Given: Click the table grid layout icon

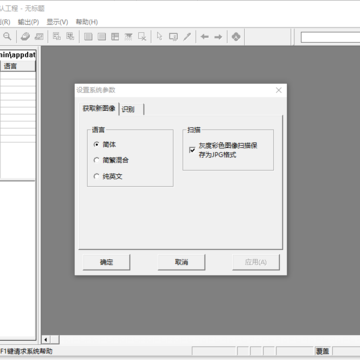Looking at the screenshot, I should [115, 37].
